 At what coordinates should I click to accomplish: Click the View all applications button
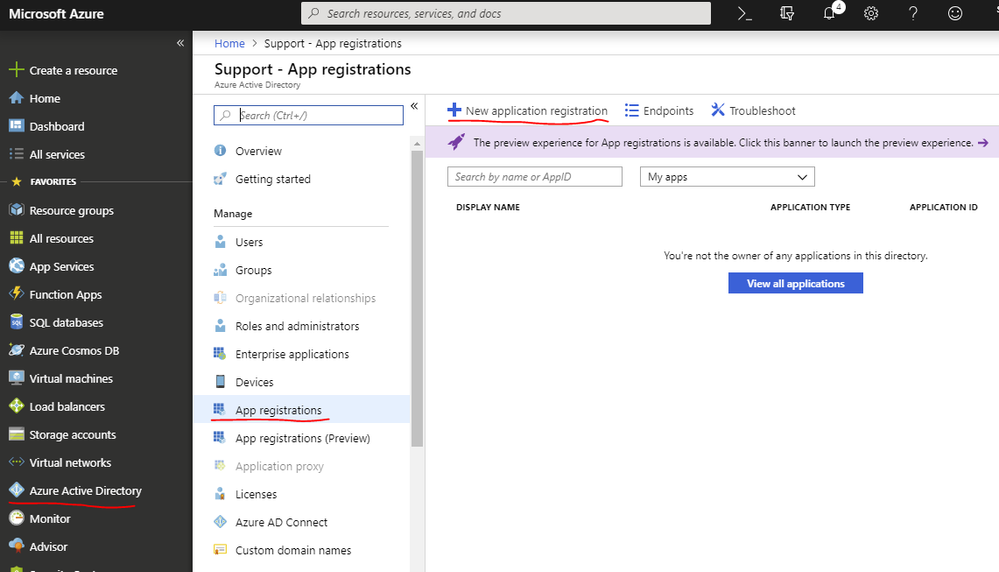[x=795, y=284]
